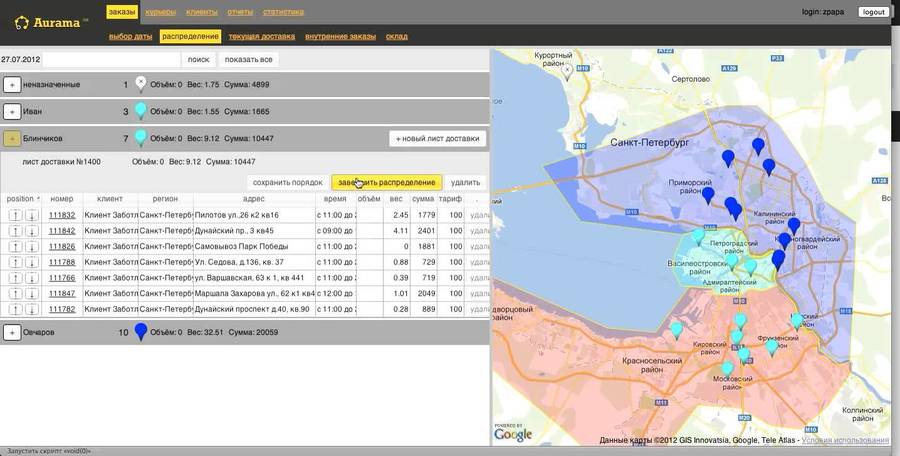The width and height of the screenshot is (900, 456).
Task: Expand the Иван courier group
Action: coord(12,112)
